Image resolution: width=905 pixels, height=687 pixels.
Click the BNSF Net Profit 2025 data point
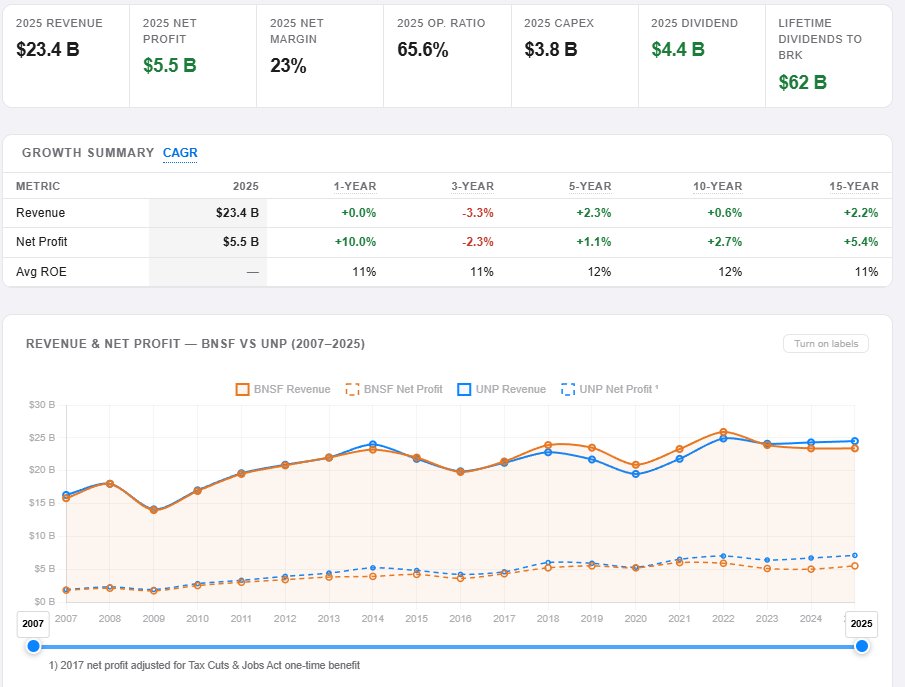[855, 566]
